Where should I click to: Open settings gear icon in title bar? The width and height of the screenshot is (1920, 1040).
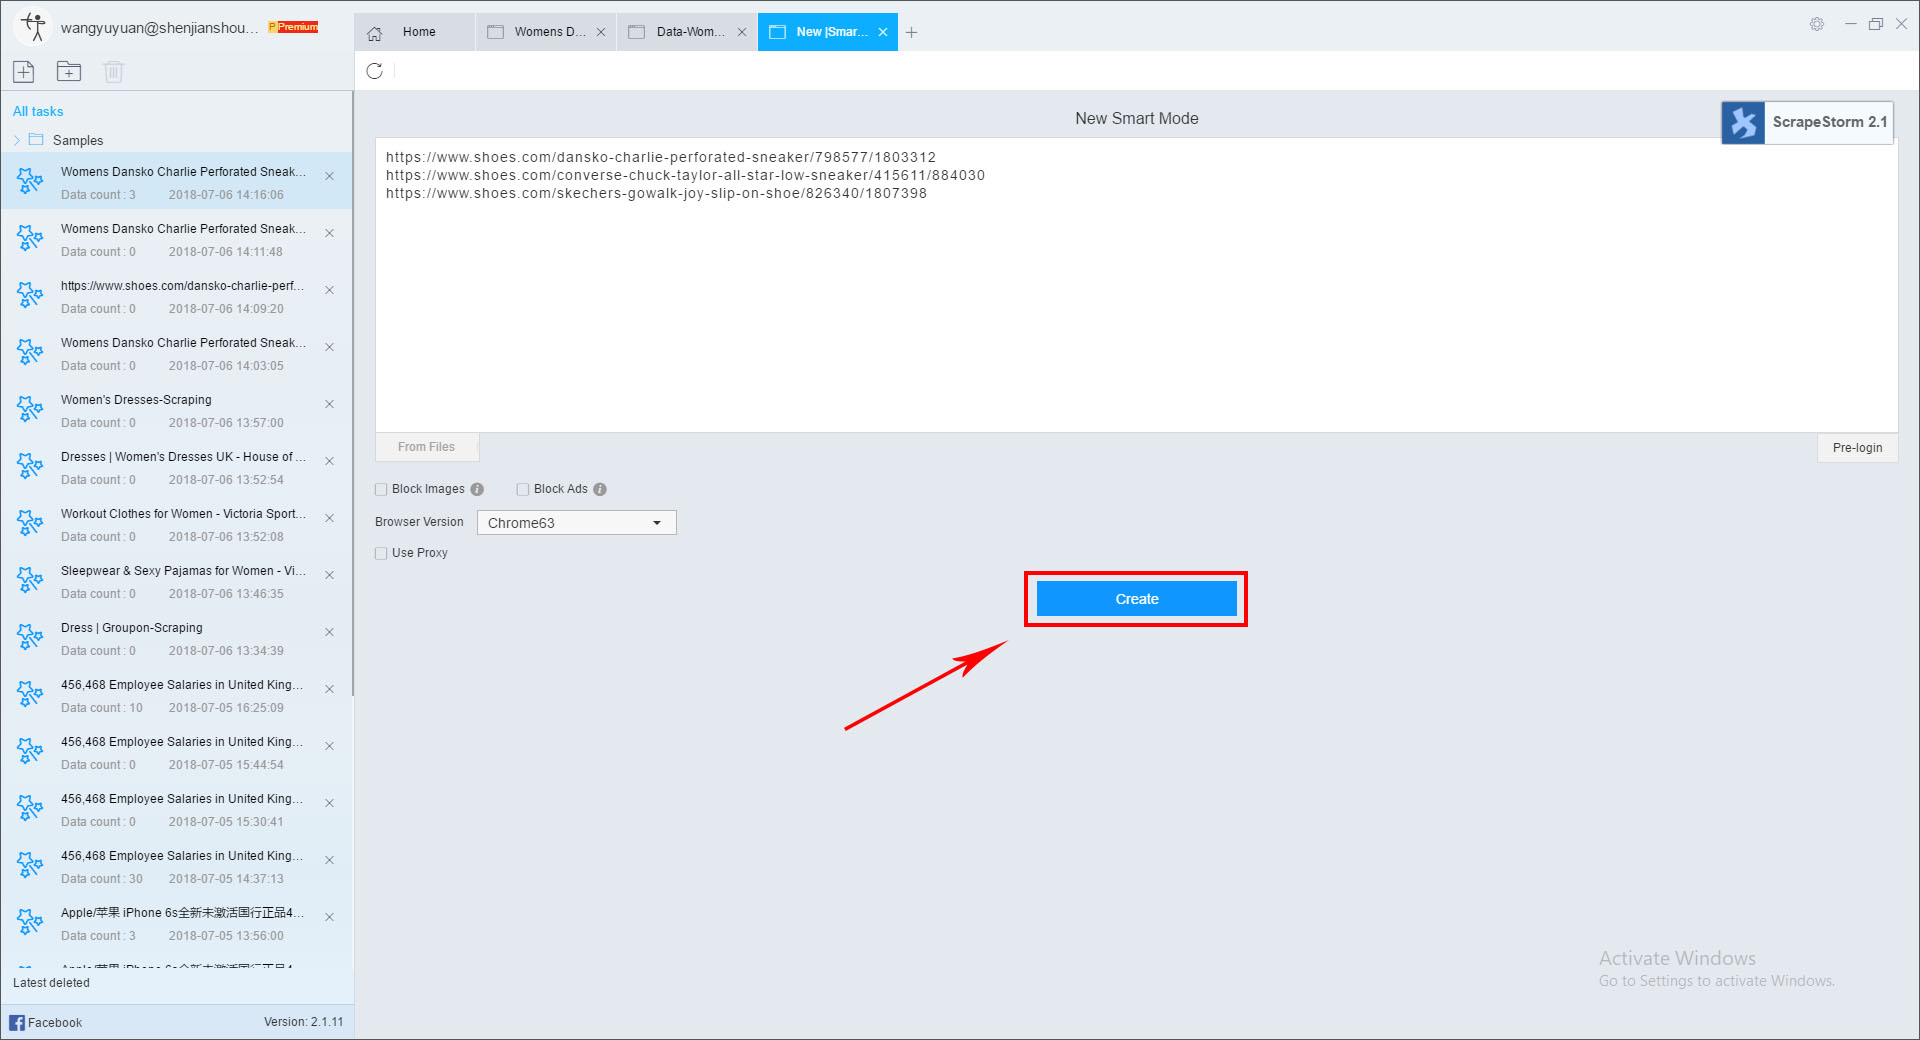(x=1817, y=24)
